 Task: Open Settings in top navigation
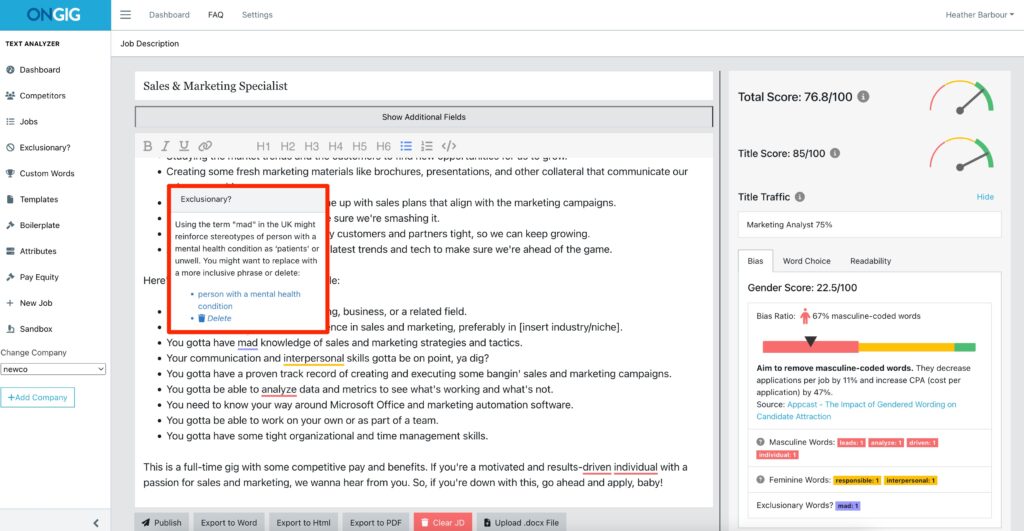coord(257,14)
